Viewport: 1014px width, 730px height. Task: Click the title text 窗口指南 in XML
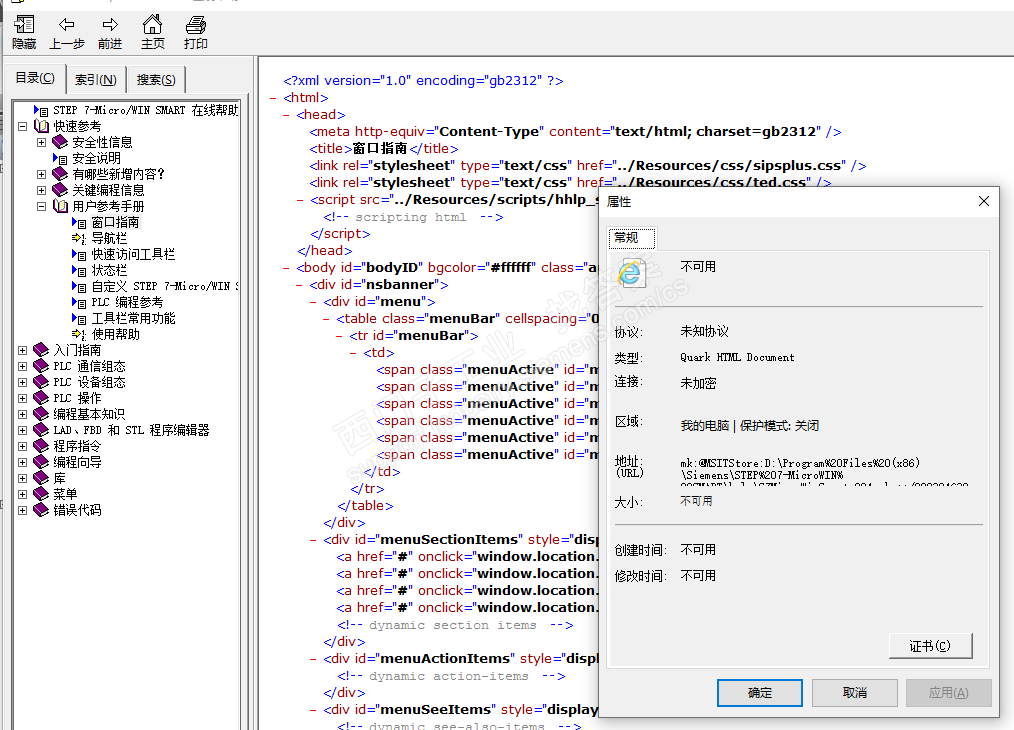(380, 149)
